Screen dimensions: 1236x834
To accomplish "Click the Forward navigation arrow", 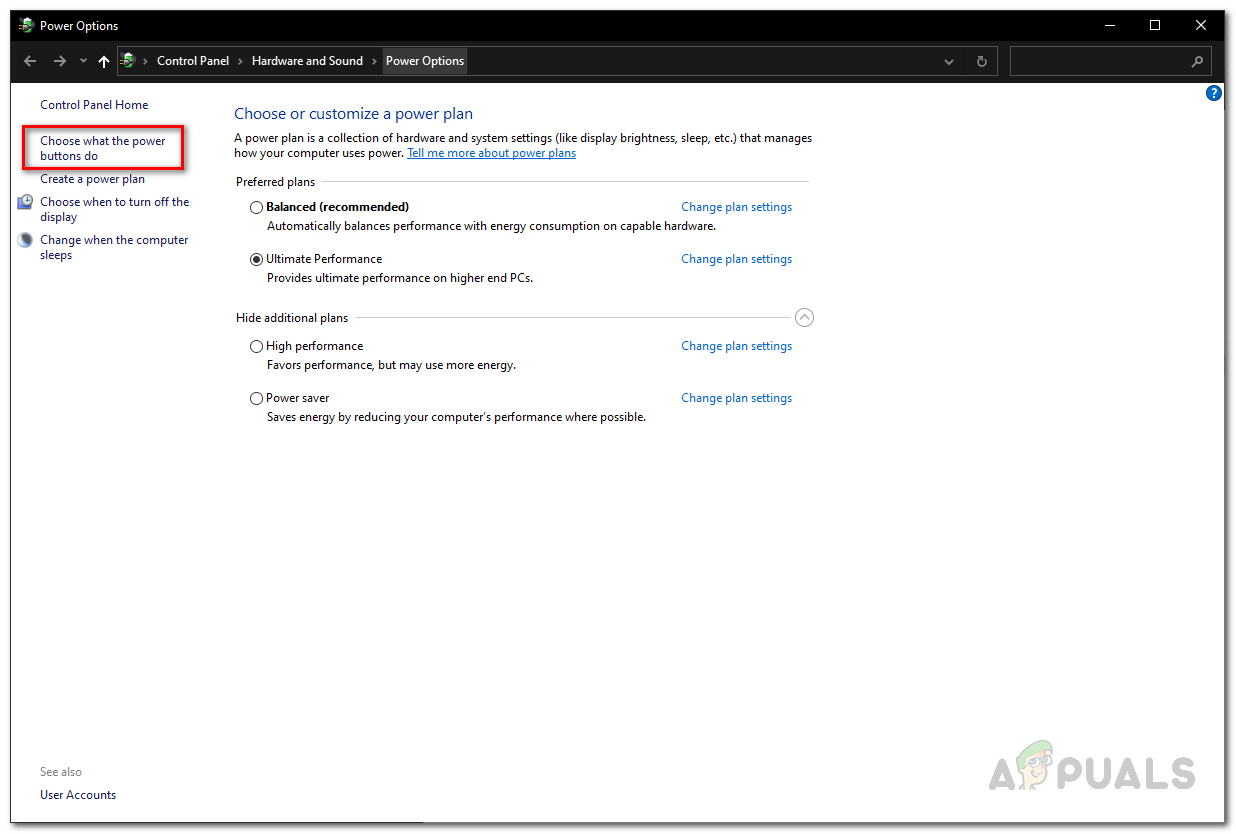I will point(60,61).
